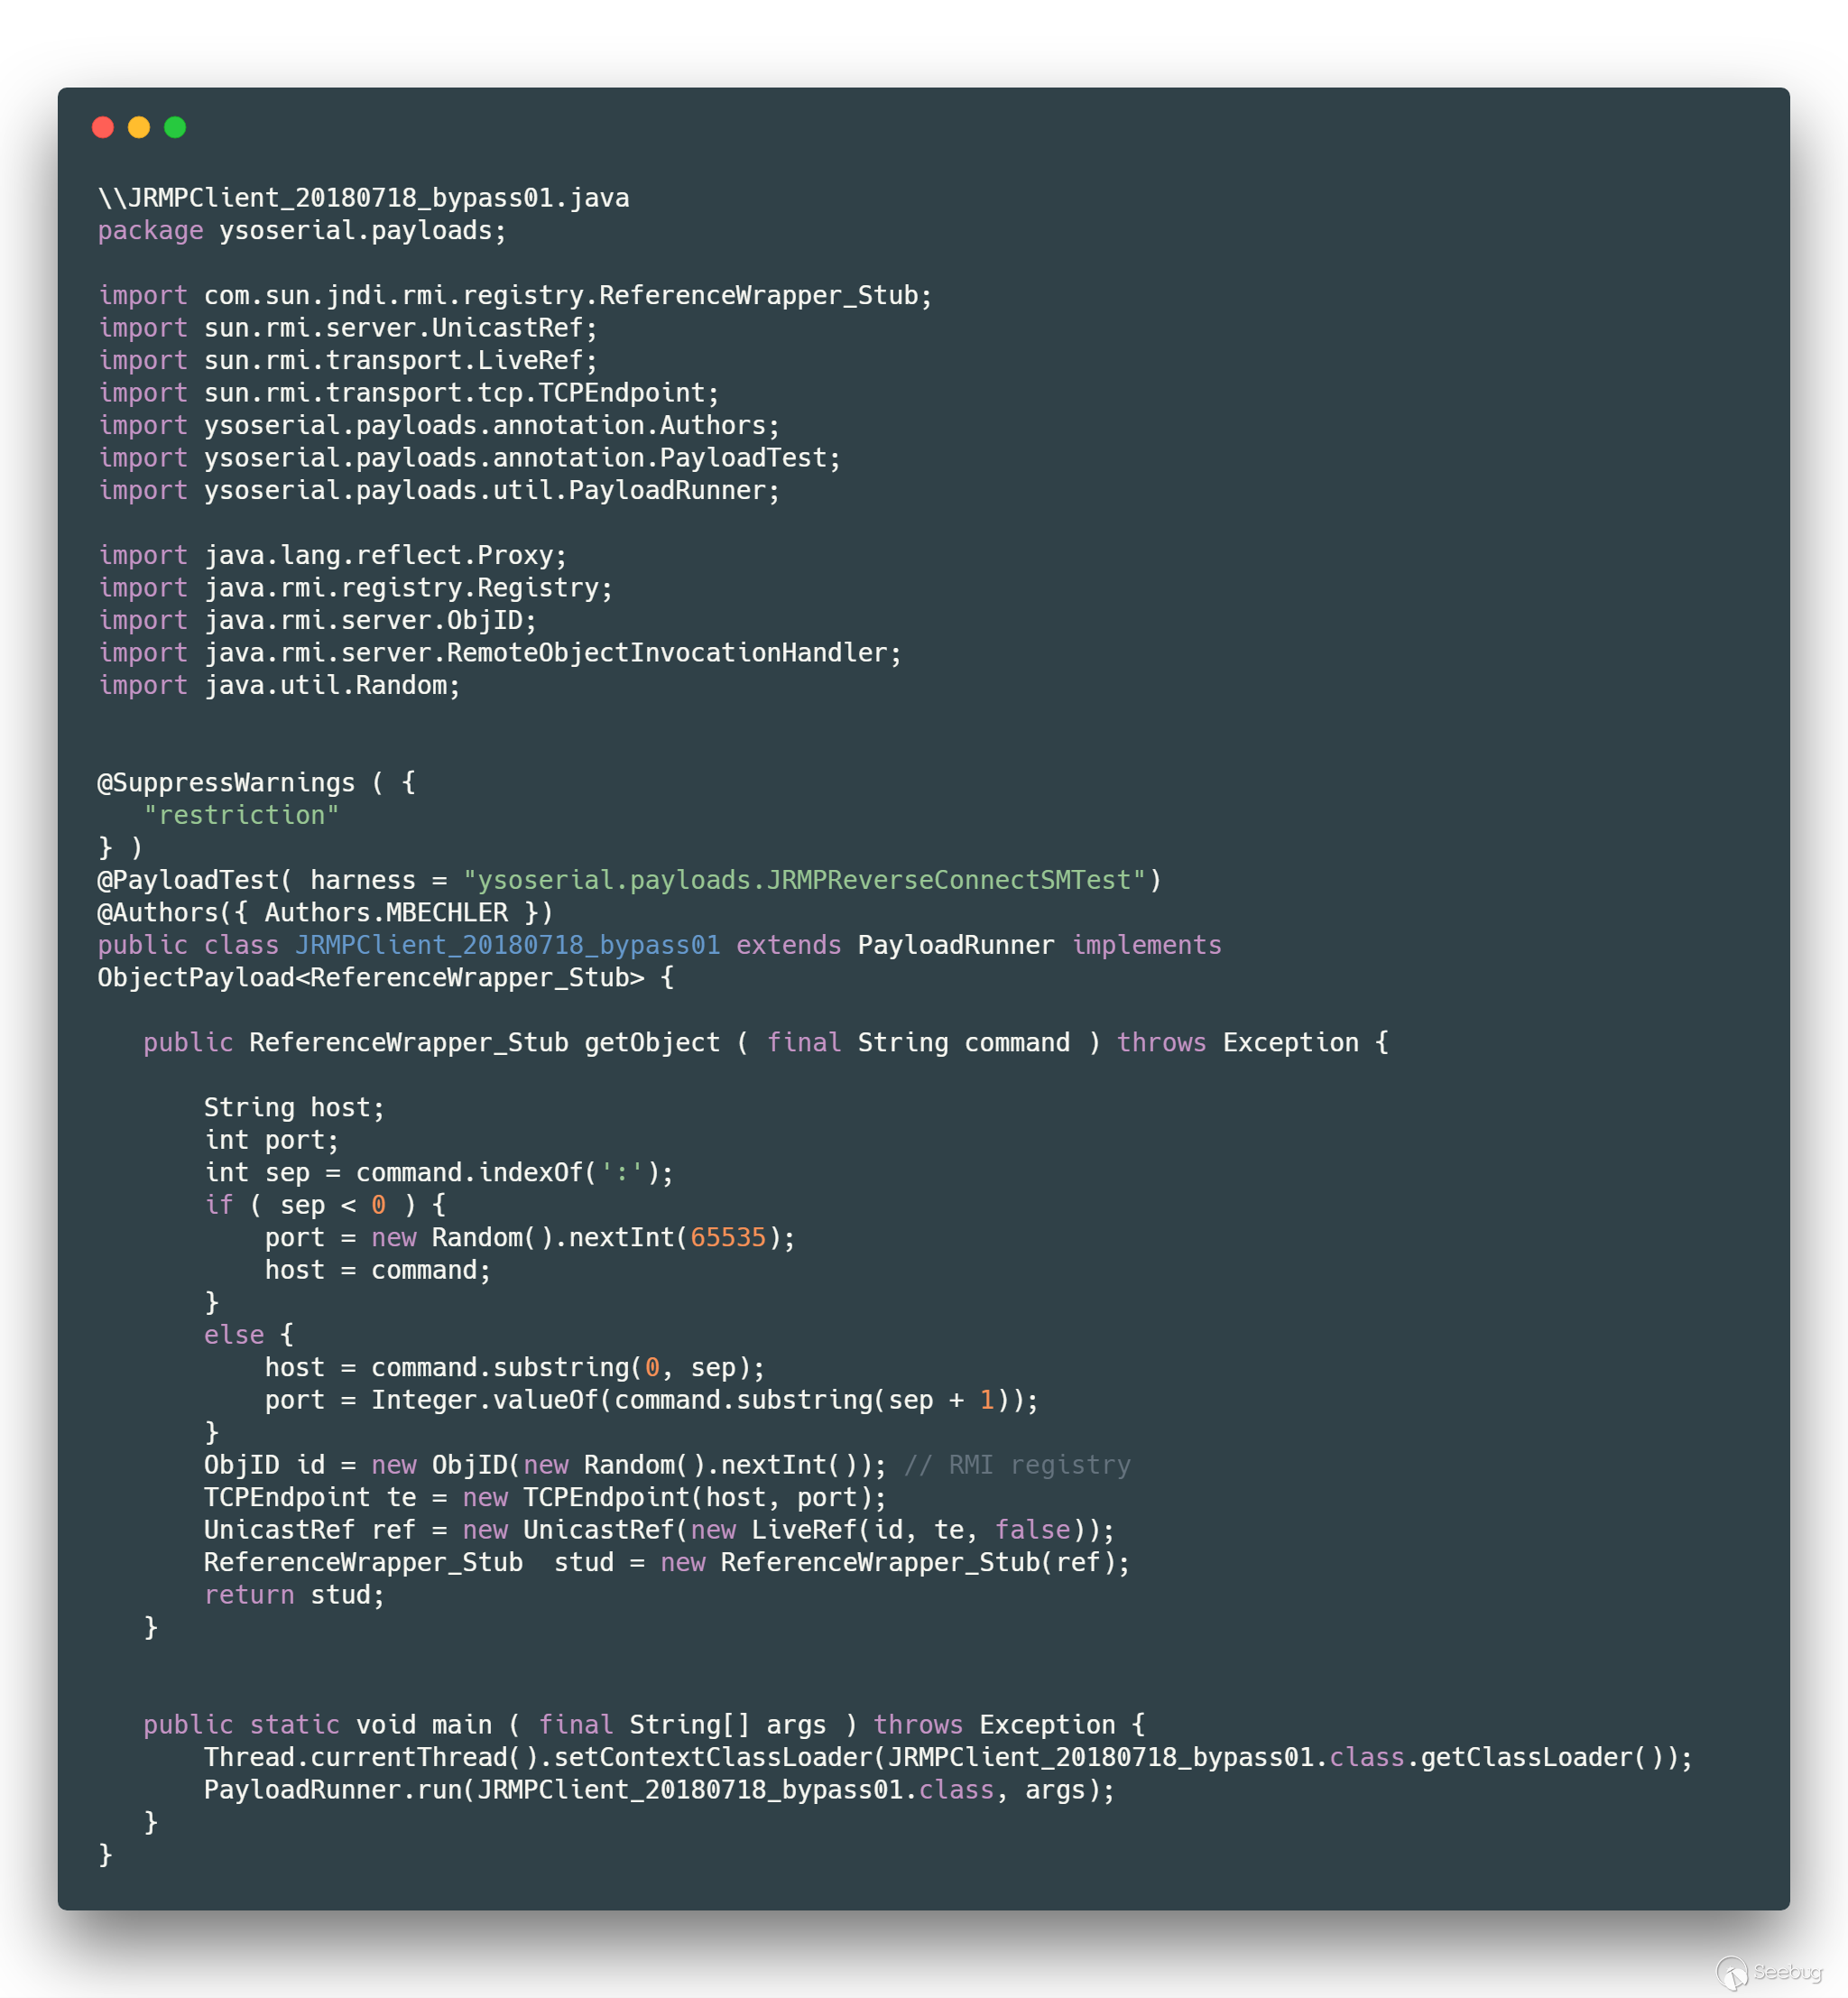Screen dimensions: 1848x1998
Task: Click the import of TCPEndpoint
Action: click(409, 393)
